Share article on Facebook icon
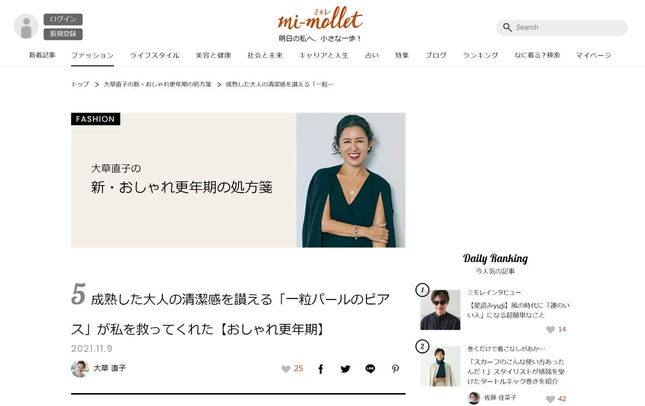The image size is (645, 406). tap(321, 369)
